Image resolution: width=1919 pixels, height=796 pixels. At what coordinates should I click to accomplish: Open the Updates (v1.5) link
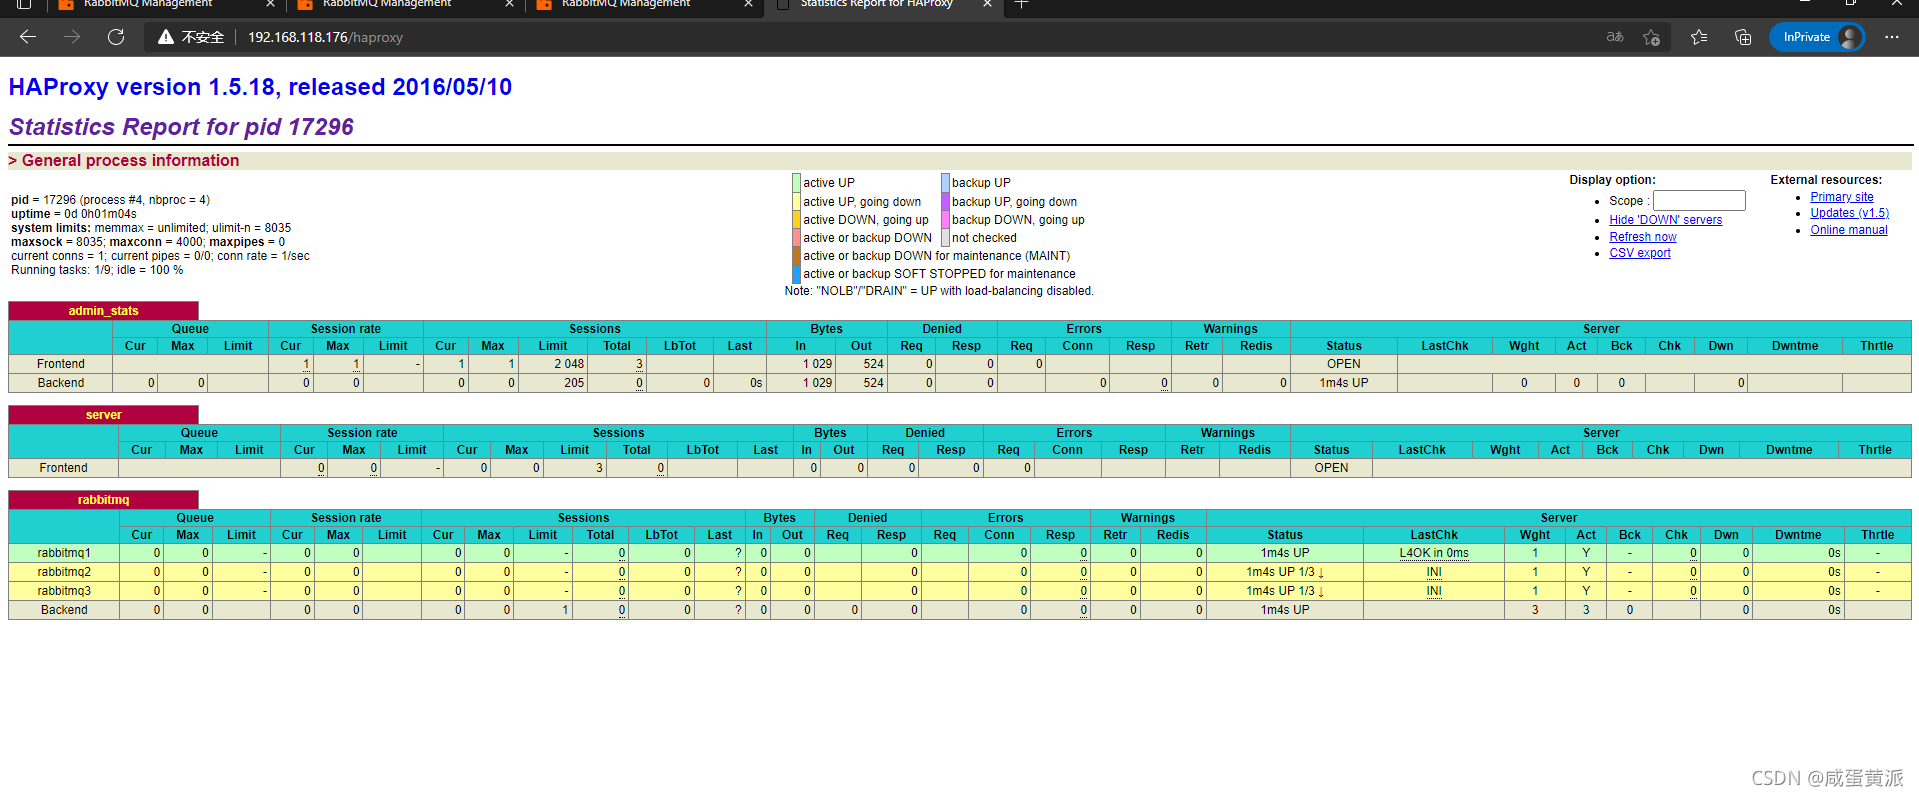1849,213
